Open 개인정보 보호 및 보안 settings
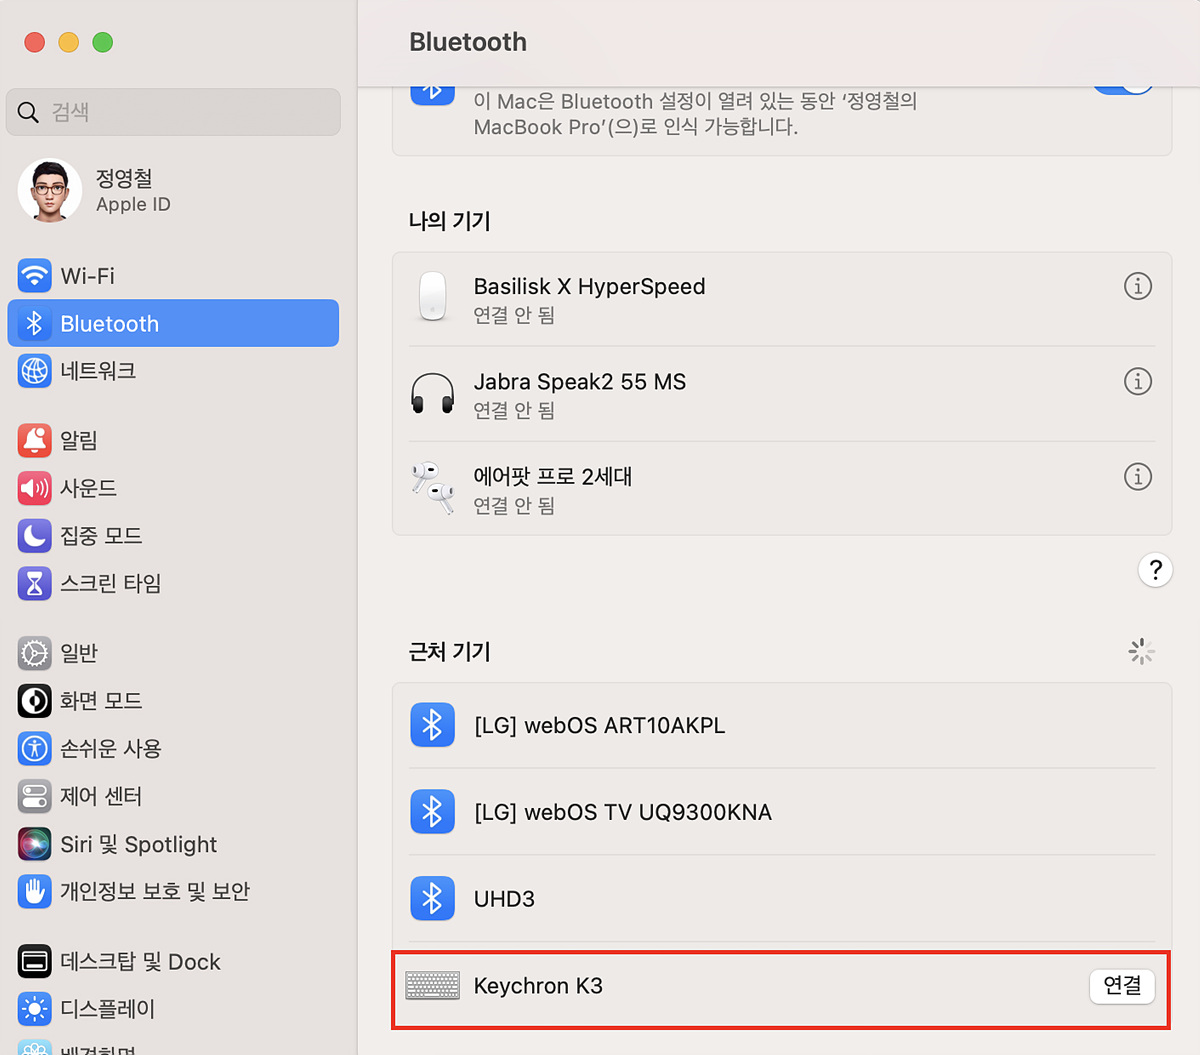This screenshot has width=1200, height=1055. (173, 891)
